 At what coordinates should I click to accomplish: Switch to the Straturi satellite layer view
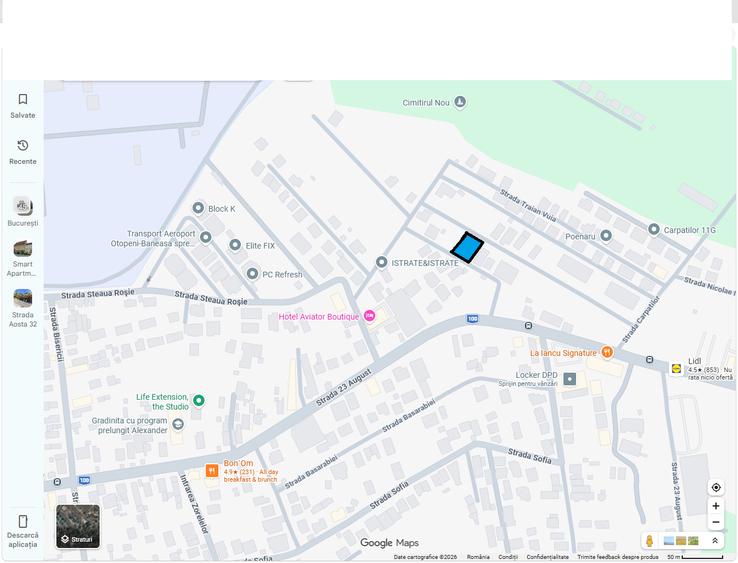[x=78, y=526]
